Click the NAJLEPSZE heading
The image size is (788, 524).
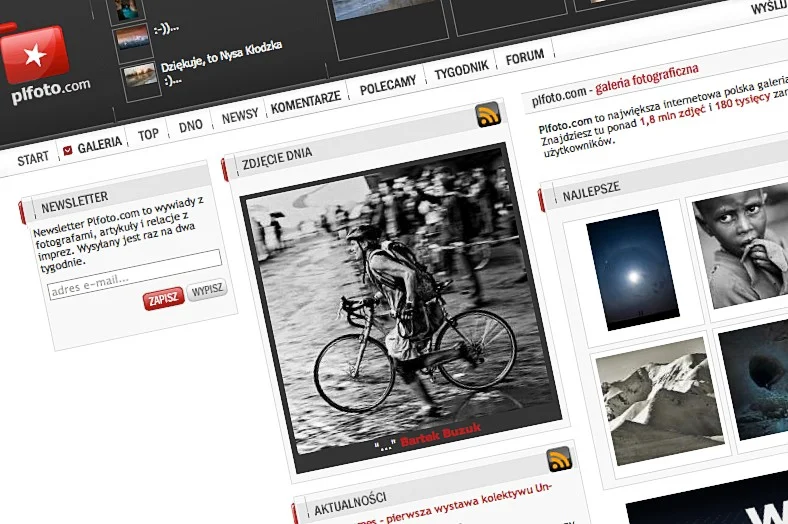[591, 192]
